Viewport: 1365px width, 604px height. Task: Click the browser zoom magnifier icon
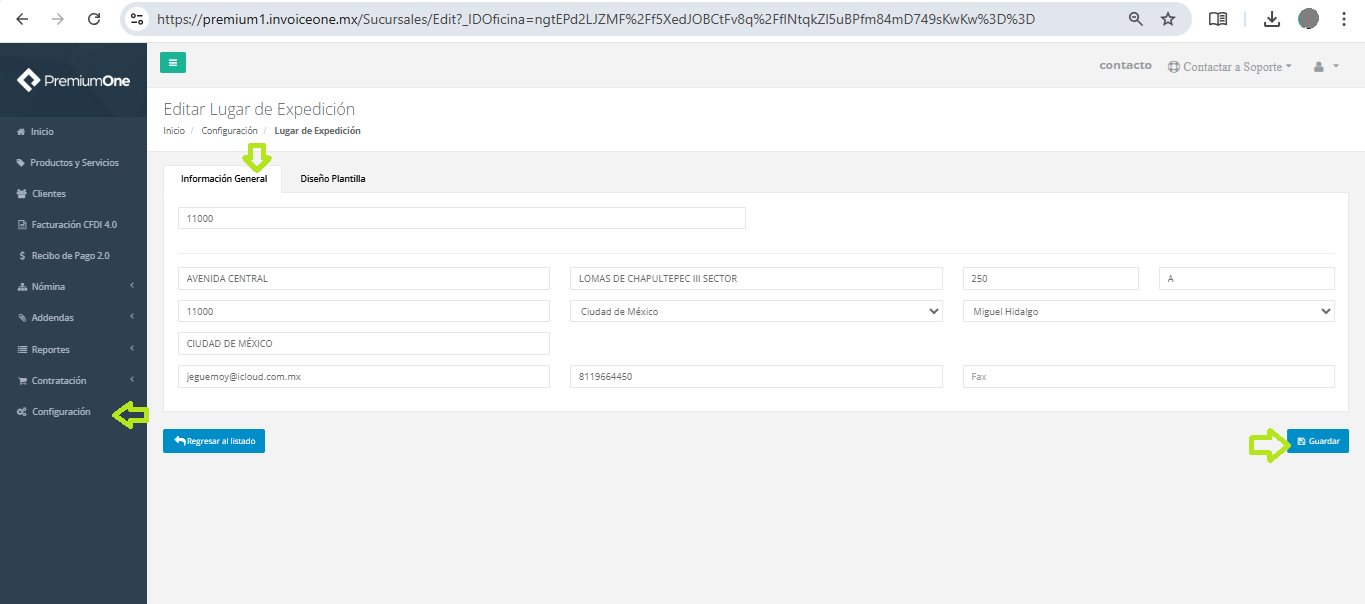click(x=1136, y=19)
